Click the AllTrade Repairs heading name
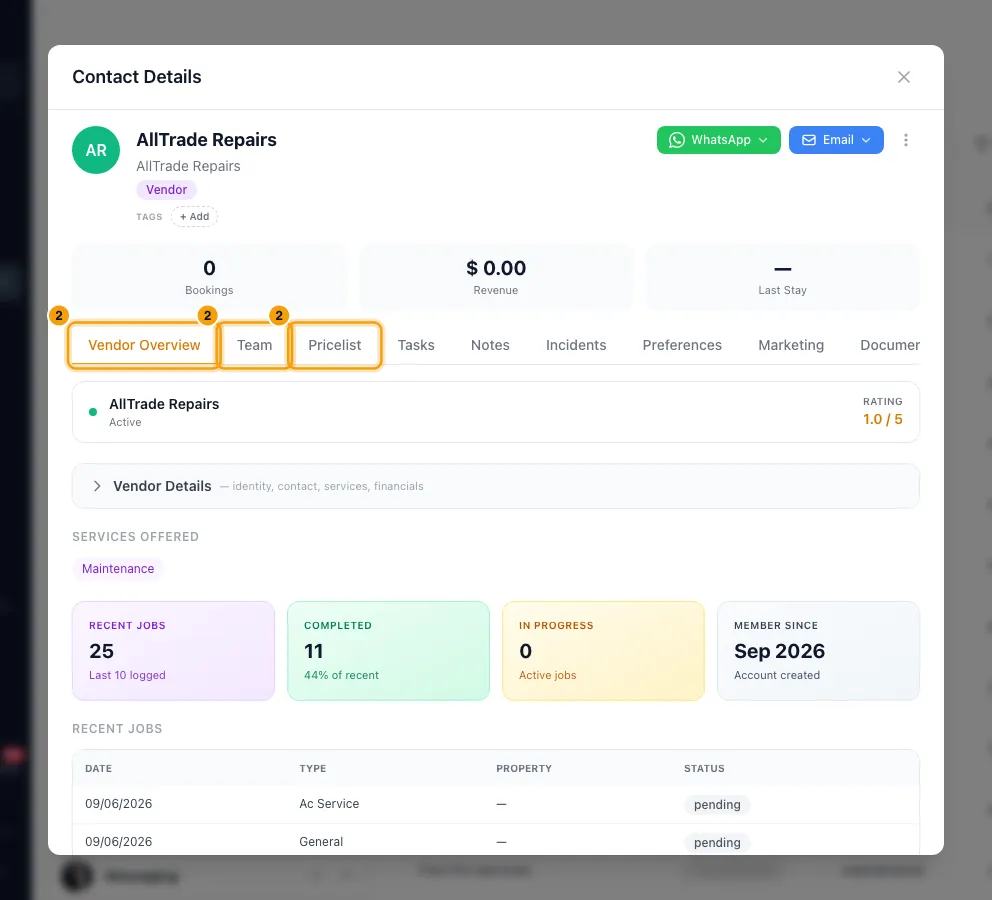992x900 pixels. pyautogui.click(x=206, y=140)
